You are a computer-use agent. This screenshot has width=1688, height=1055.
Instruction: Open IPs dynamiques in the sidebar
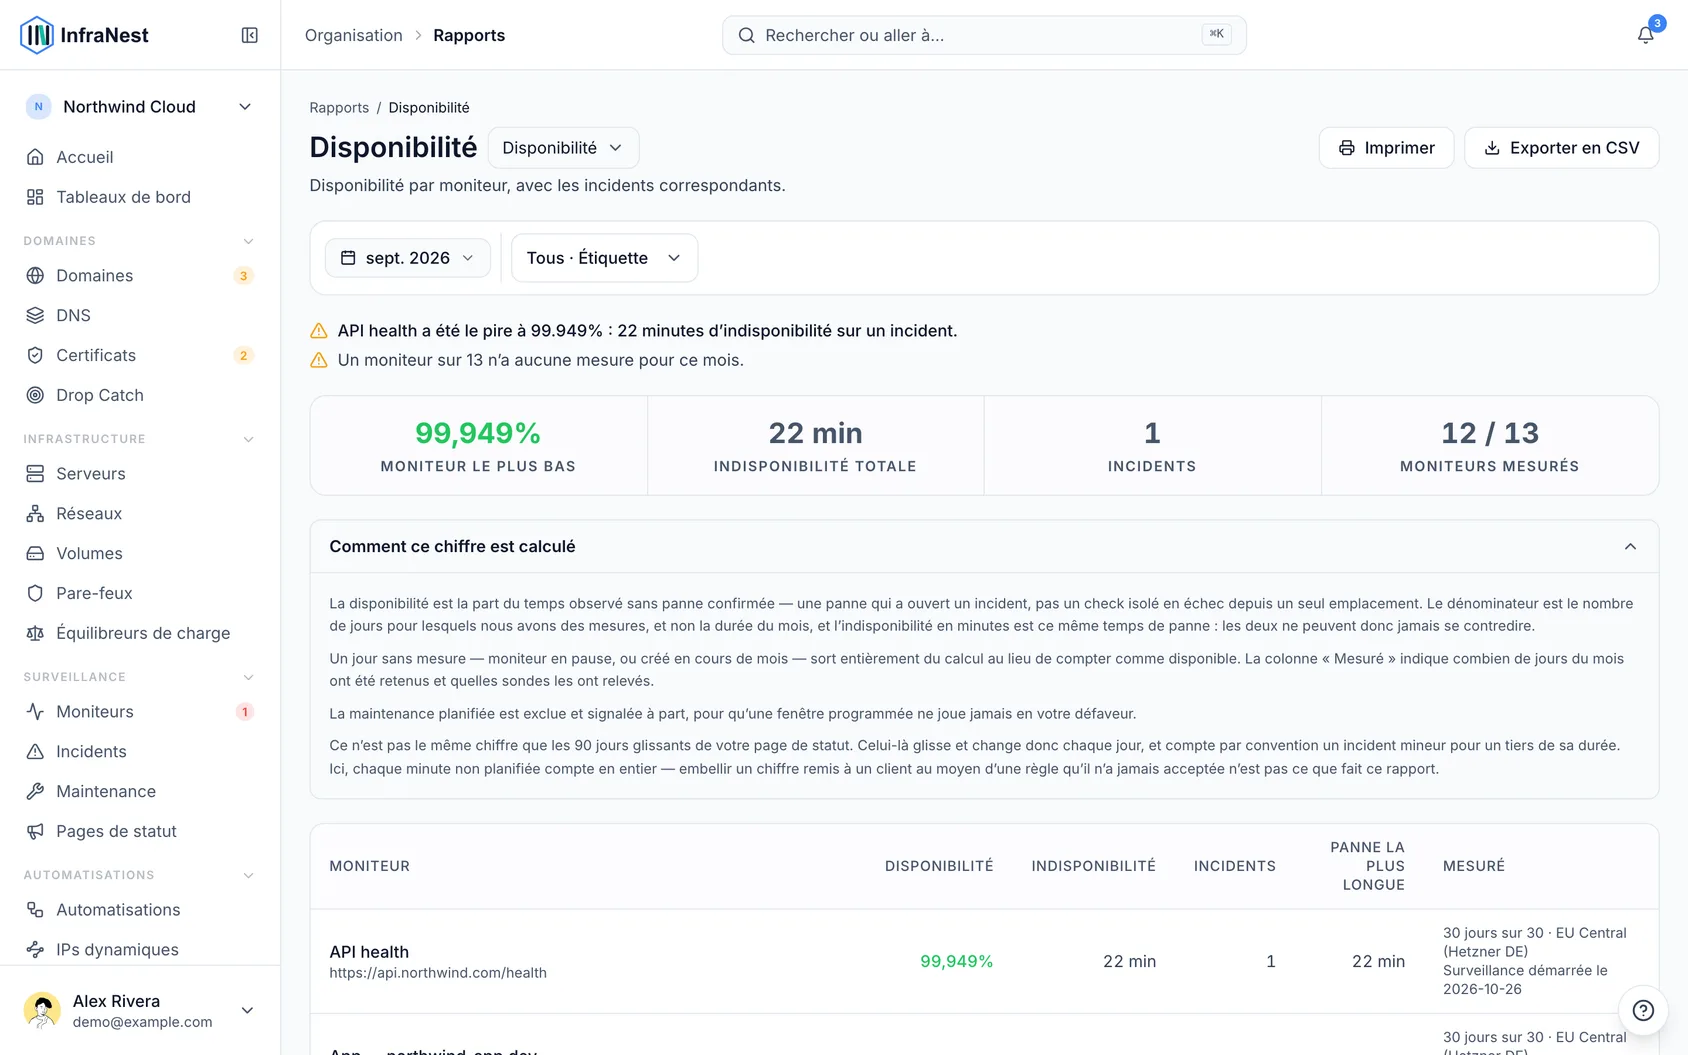[140, 950]
